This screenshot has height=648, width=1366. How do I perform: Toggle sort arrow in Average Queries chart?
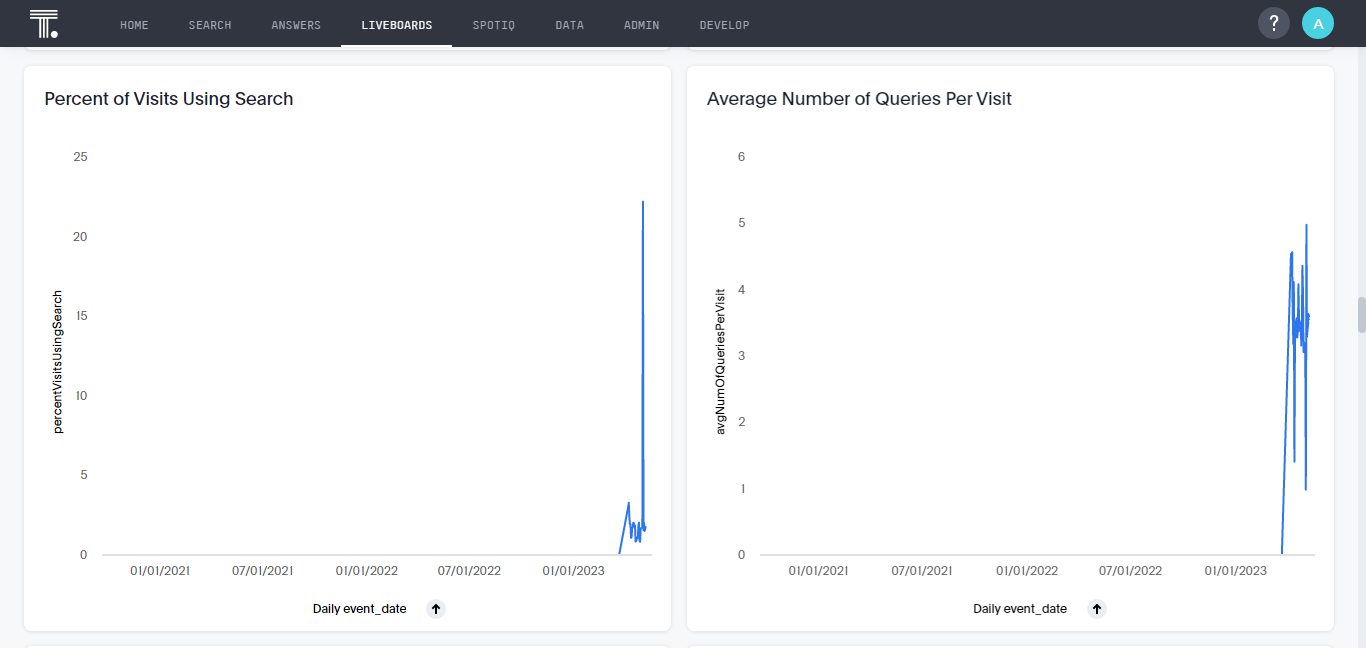coord(1096,608)
